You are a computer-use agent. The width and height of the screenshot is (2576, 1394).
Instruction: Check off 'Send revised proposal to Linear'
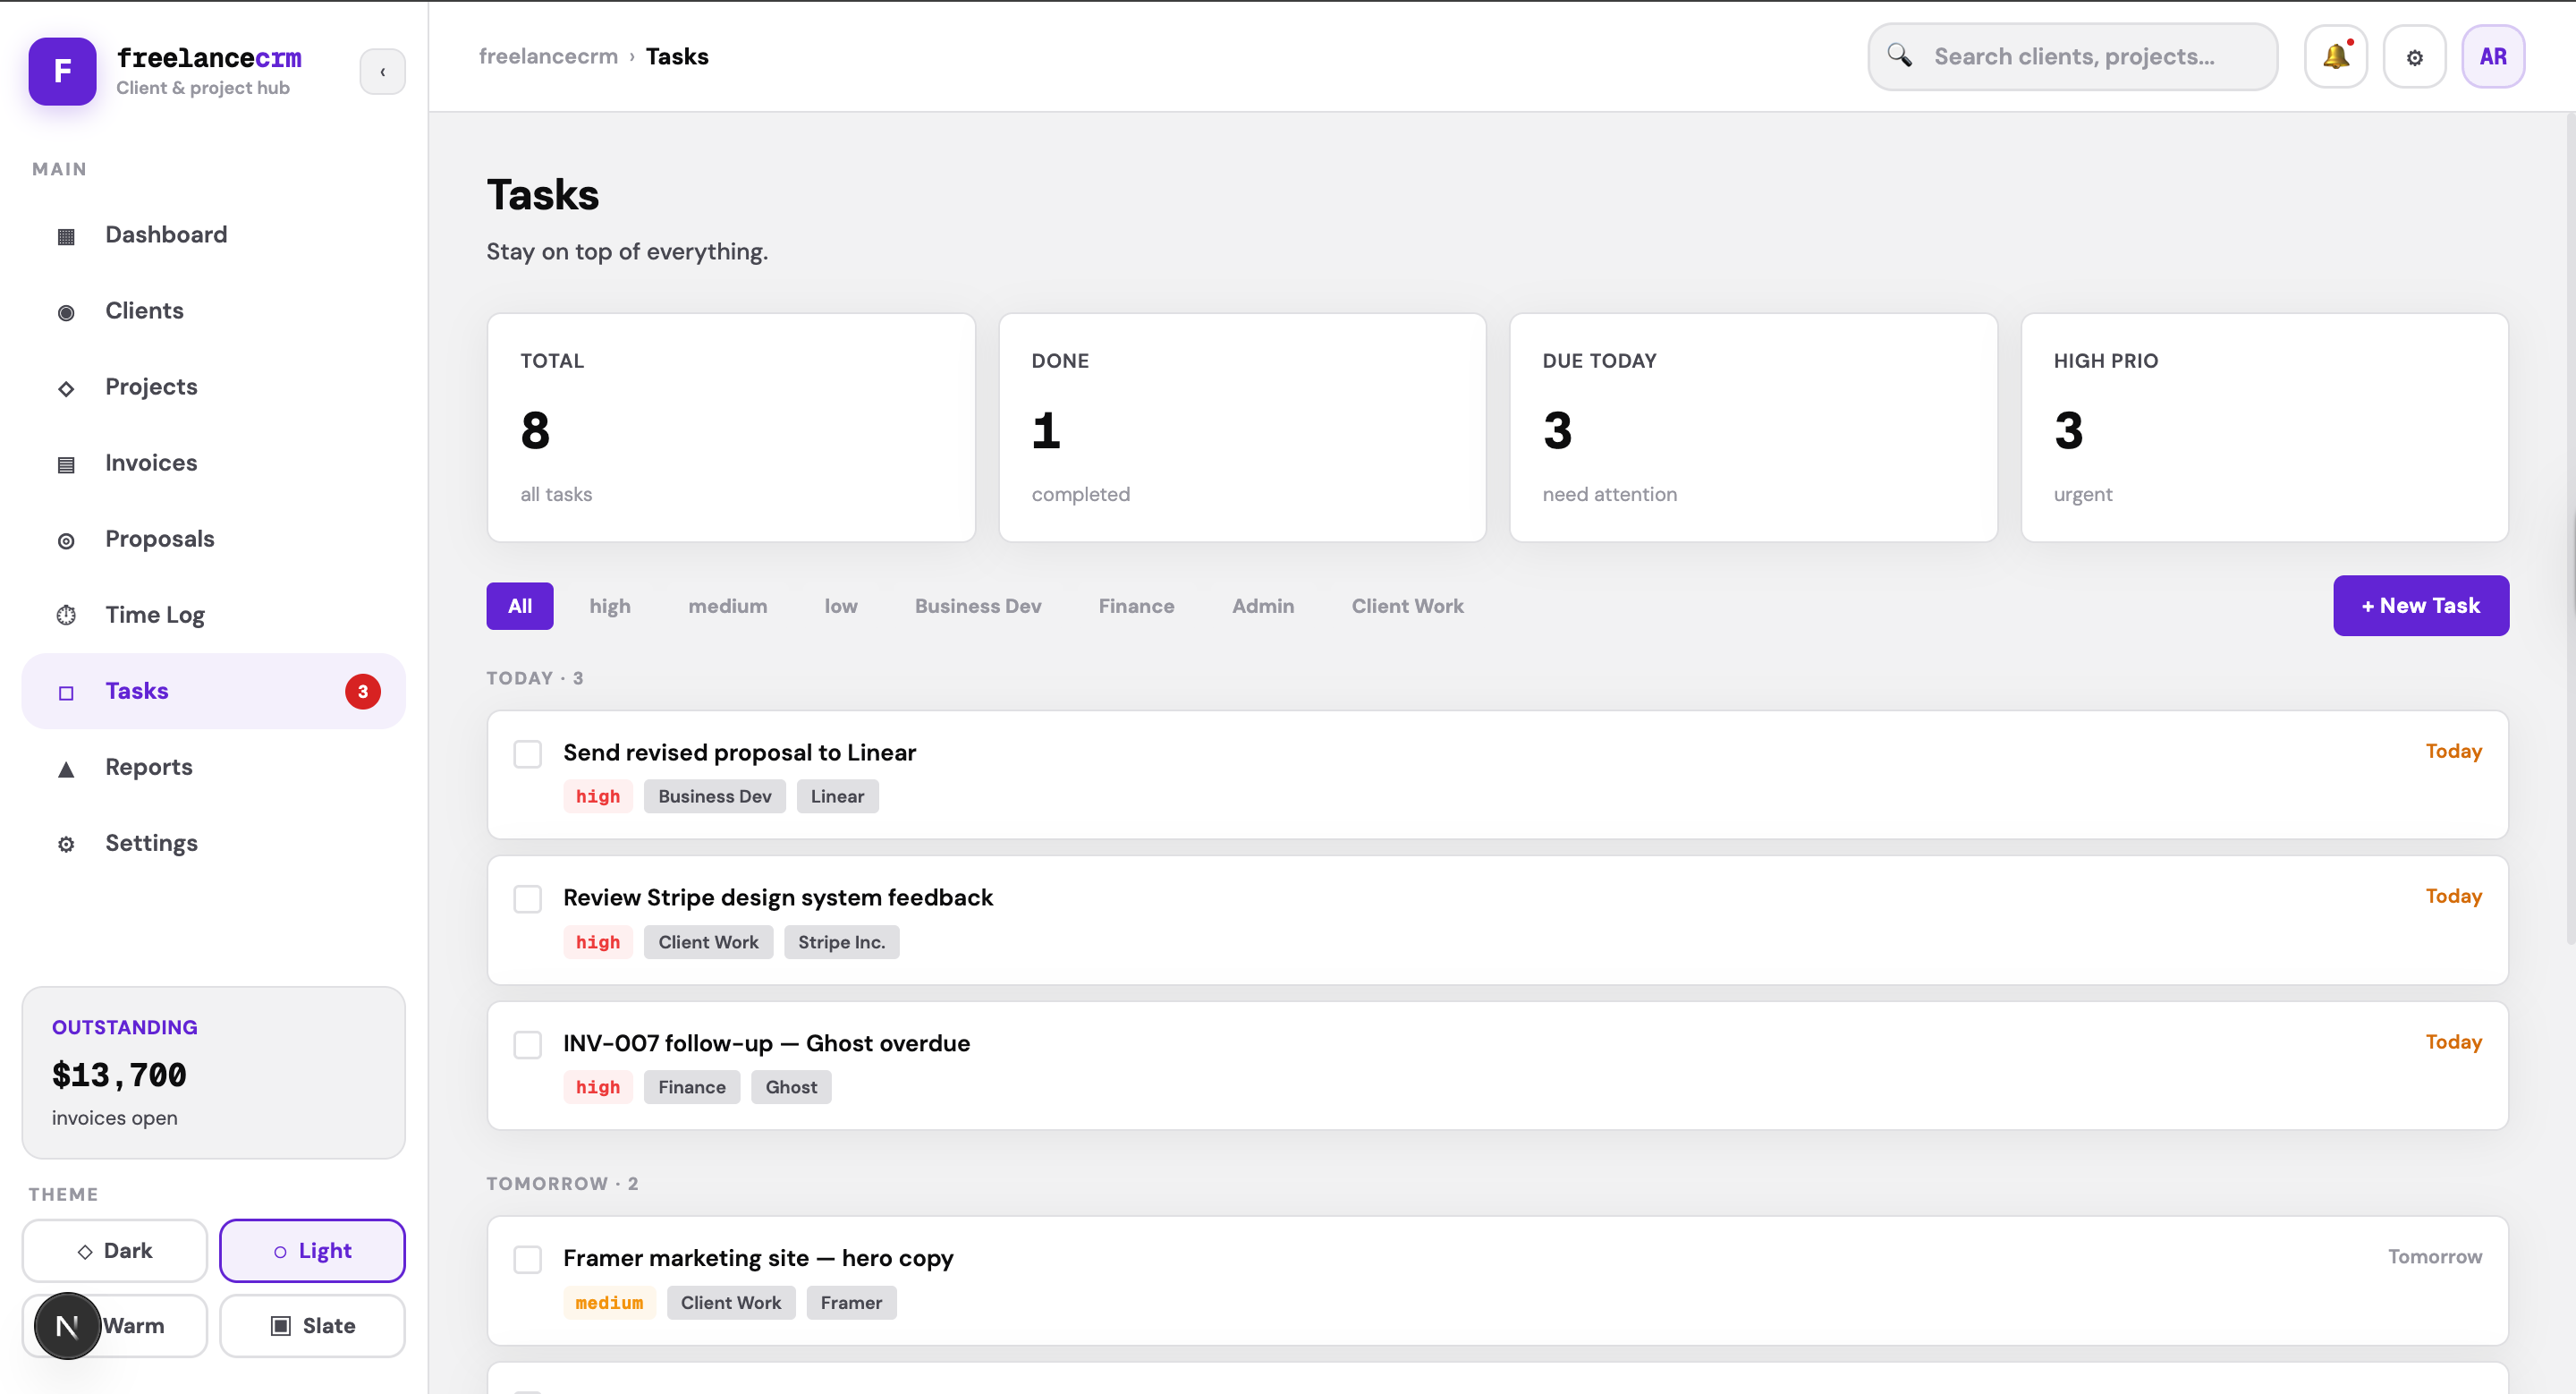click(x=528, y=754)
